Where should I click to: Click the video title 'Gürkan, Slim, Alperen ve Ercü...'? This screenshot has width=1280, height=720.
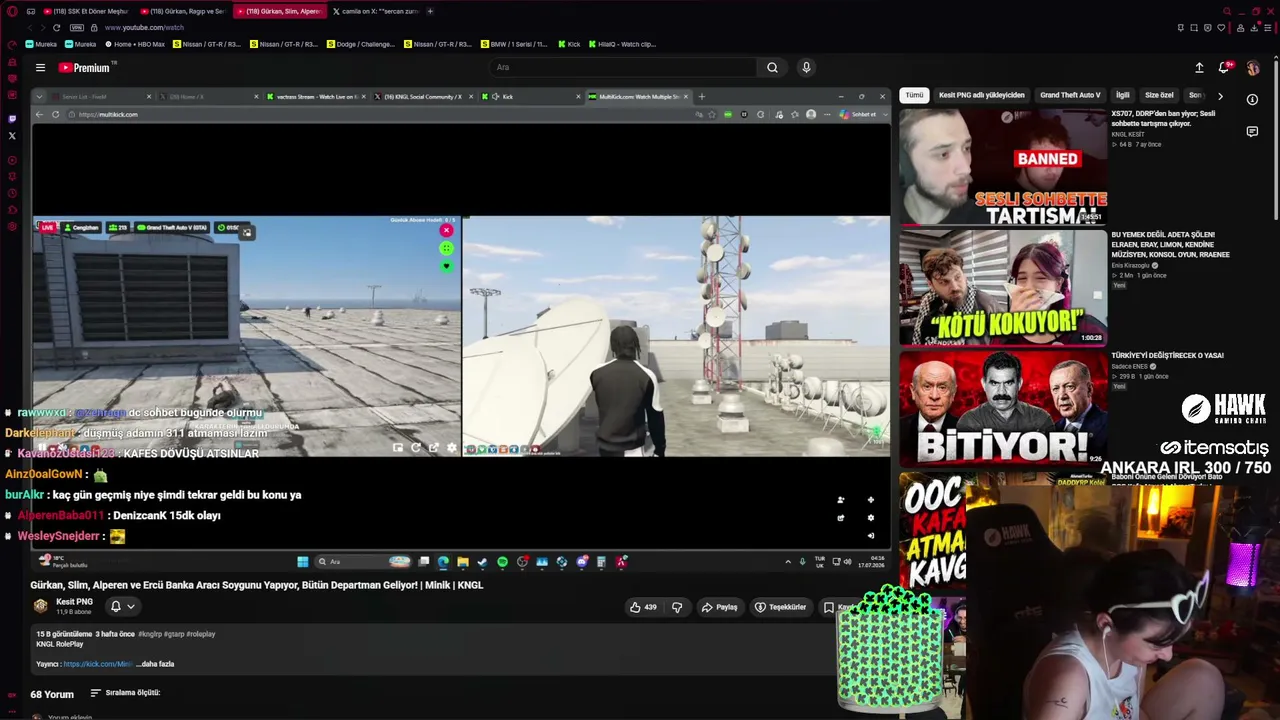[x=257, y=585]
